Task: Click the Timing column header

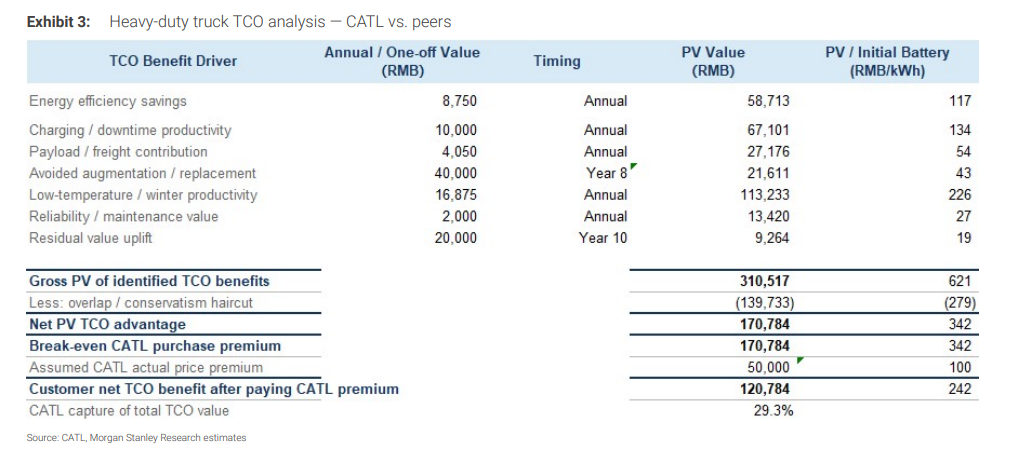Action: (556, 62)
